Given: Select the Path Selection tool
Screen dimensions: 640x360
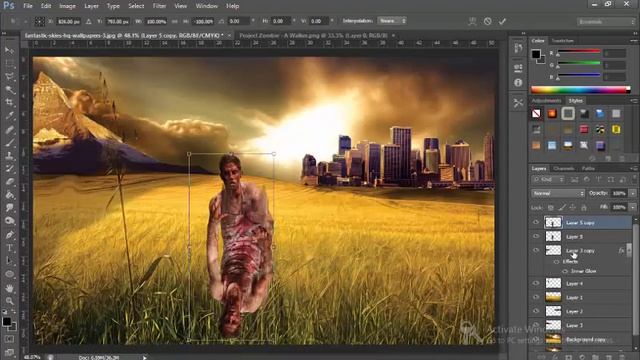Looking at the screenshot, I should coord(9,261).
